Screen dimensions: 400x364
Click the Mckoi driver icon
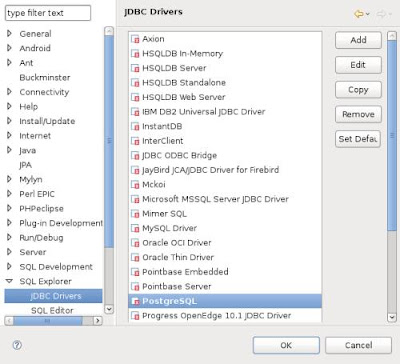(135, 185)
